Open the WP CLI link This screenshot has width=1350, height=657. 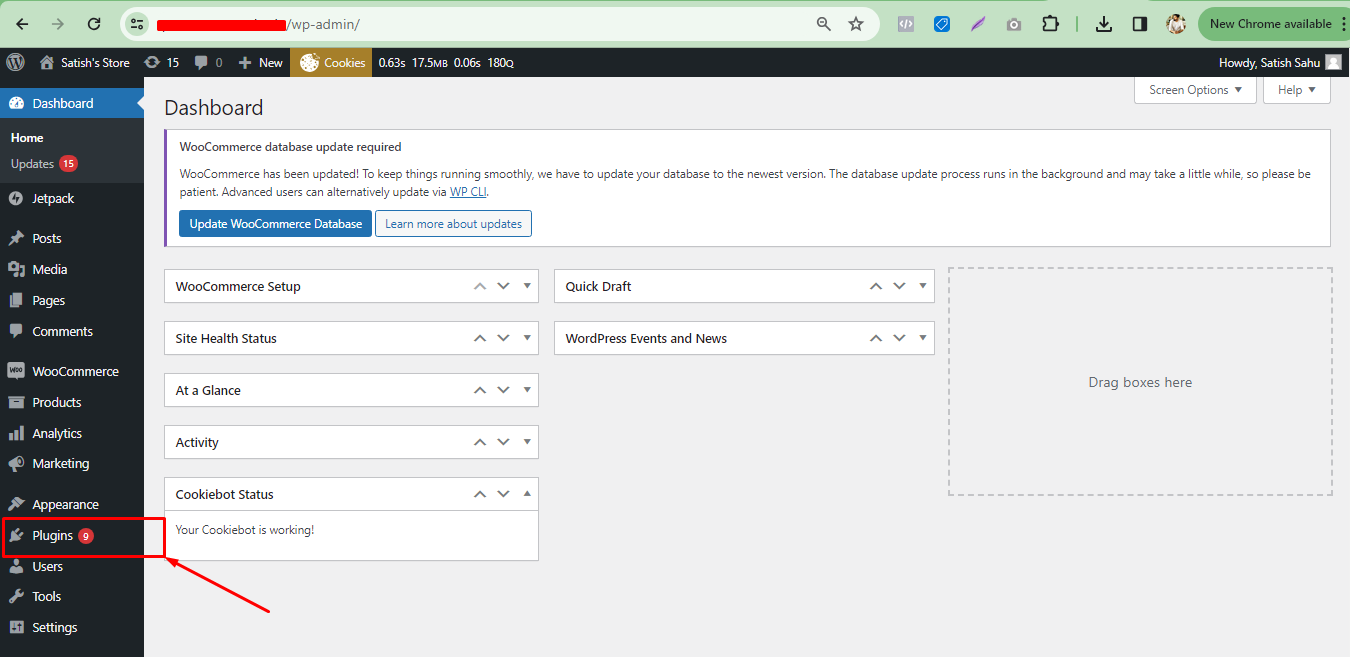(x=468, y=192)
